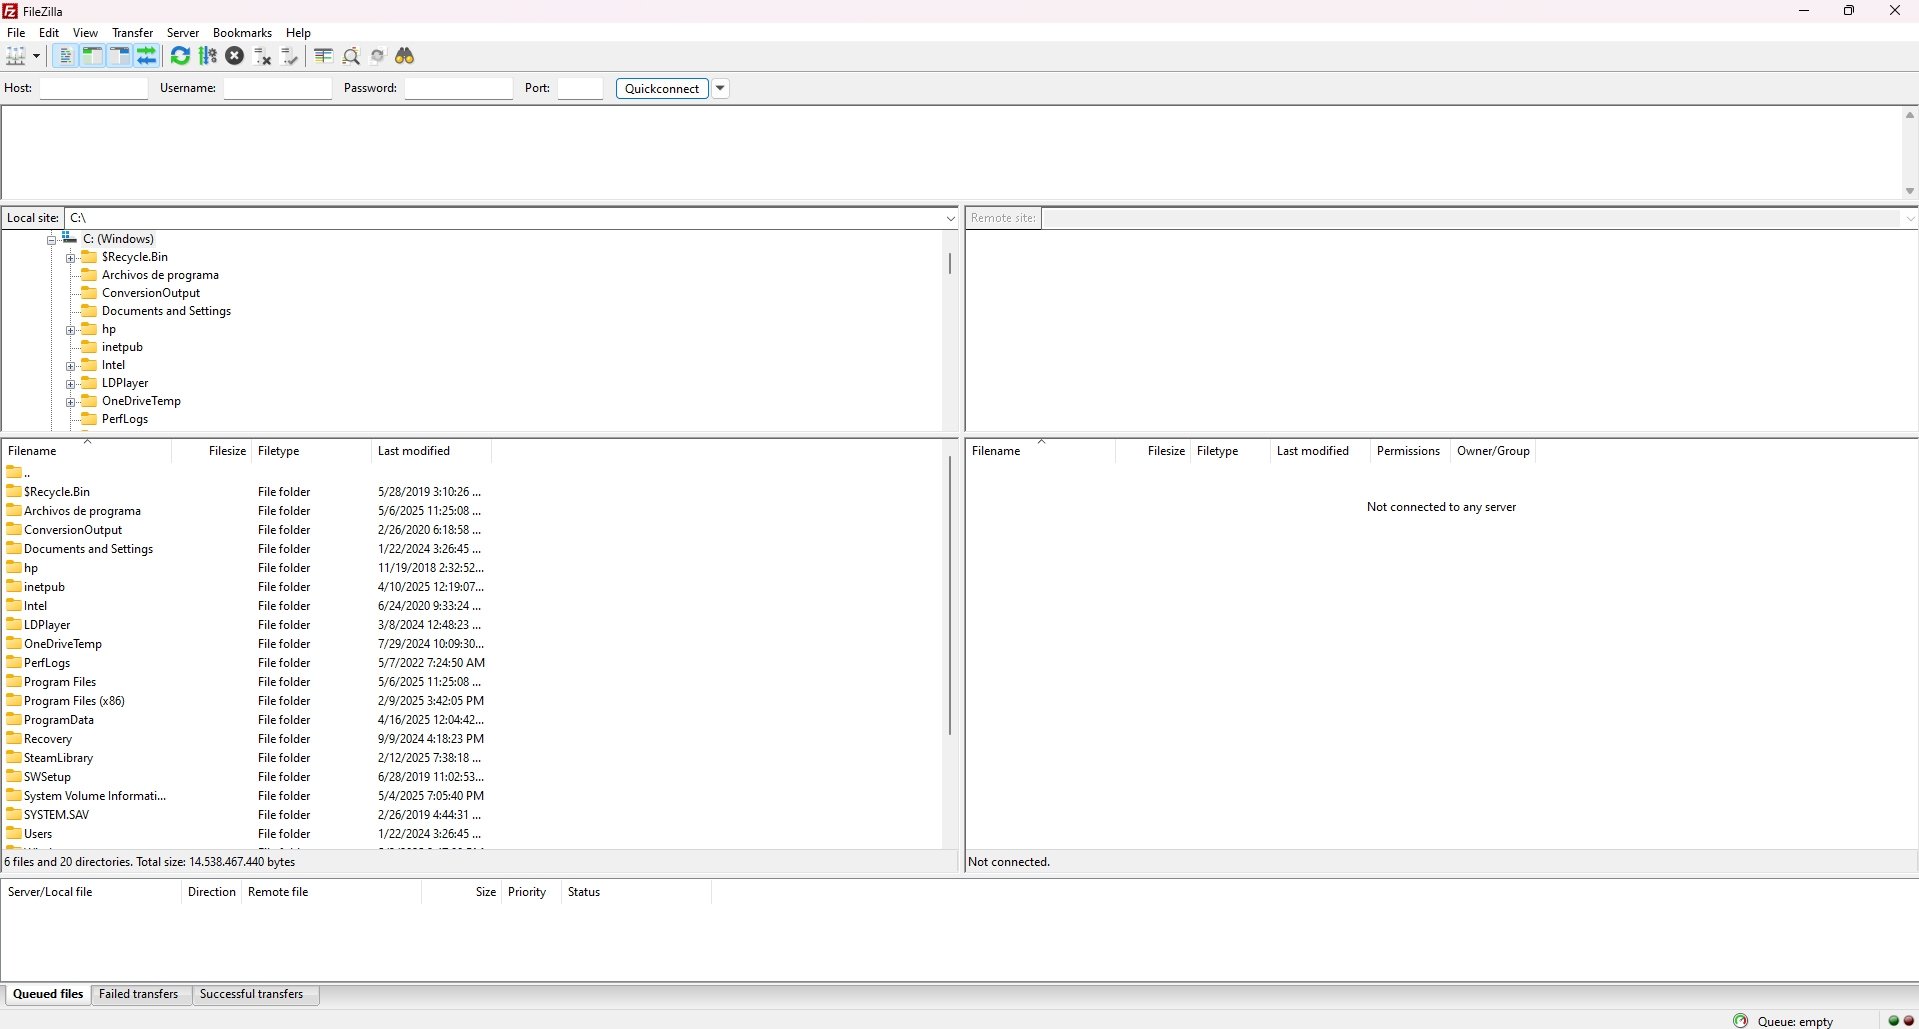
Task: Select PerfLogs in the directory tree
Action: coord(125,419)
